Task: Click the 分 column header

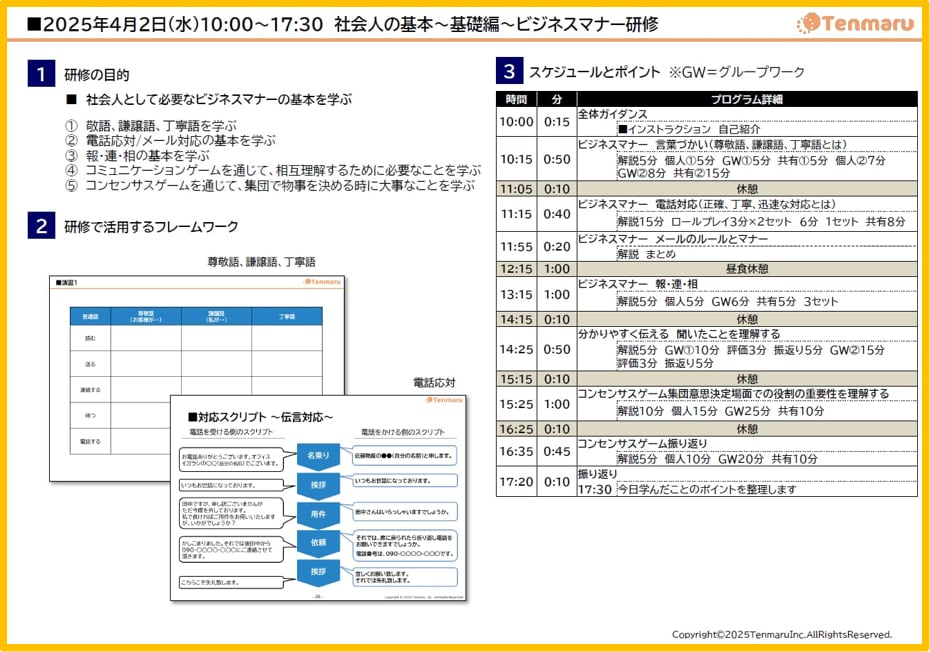Action: (x=556, y=99)
